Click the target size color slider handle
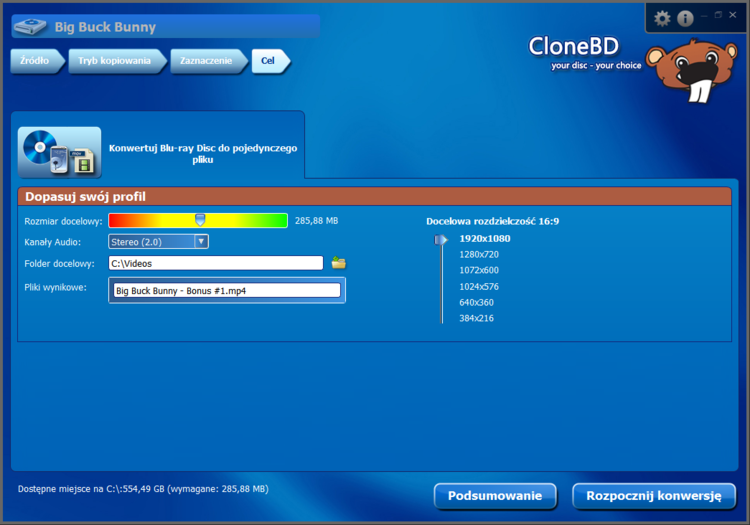The height and width of the screenshot is (525, 750). click(x=200, y=220)
